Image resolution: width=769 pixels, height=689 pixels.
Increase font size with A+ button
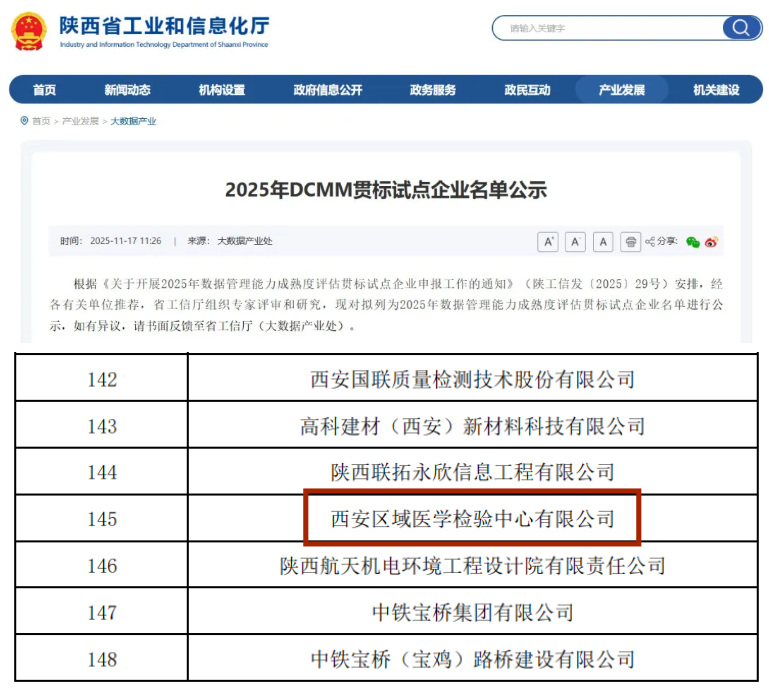pos(548,242)
